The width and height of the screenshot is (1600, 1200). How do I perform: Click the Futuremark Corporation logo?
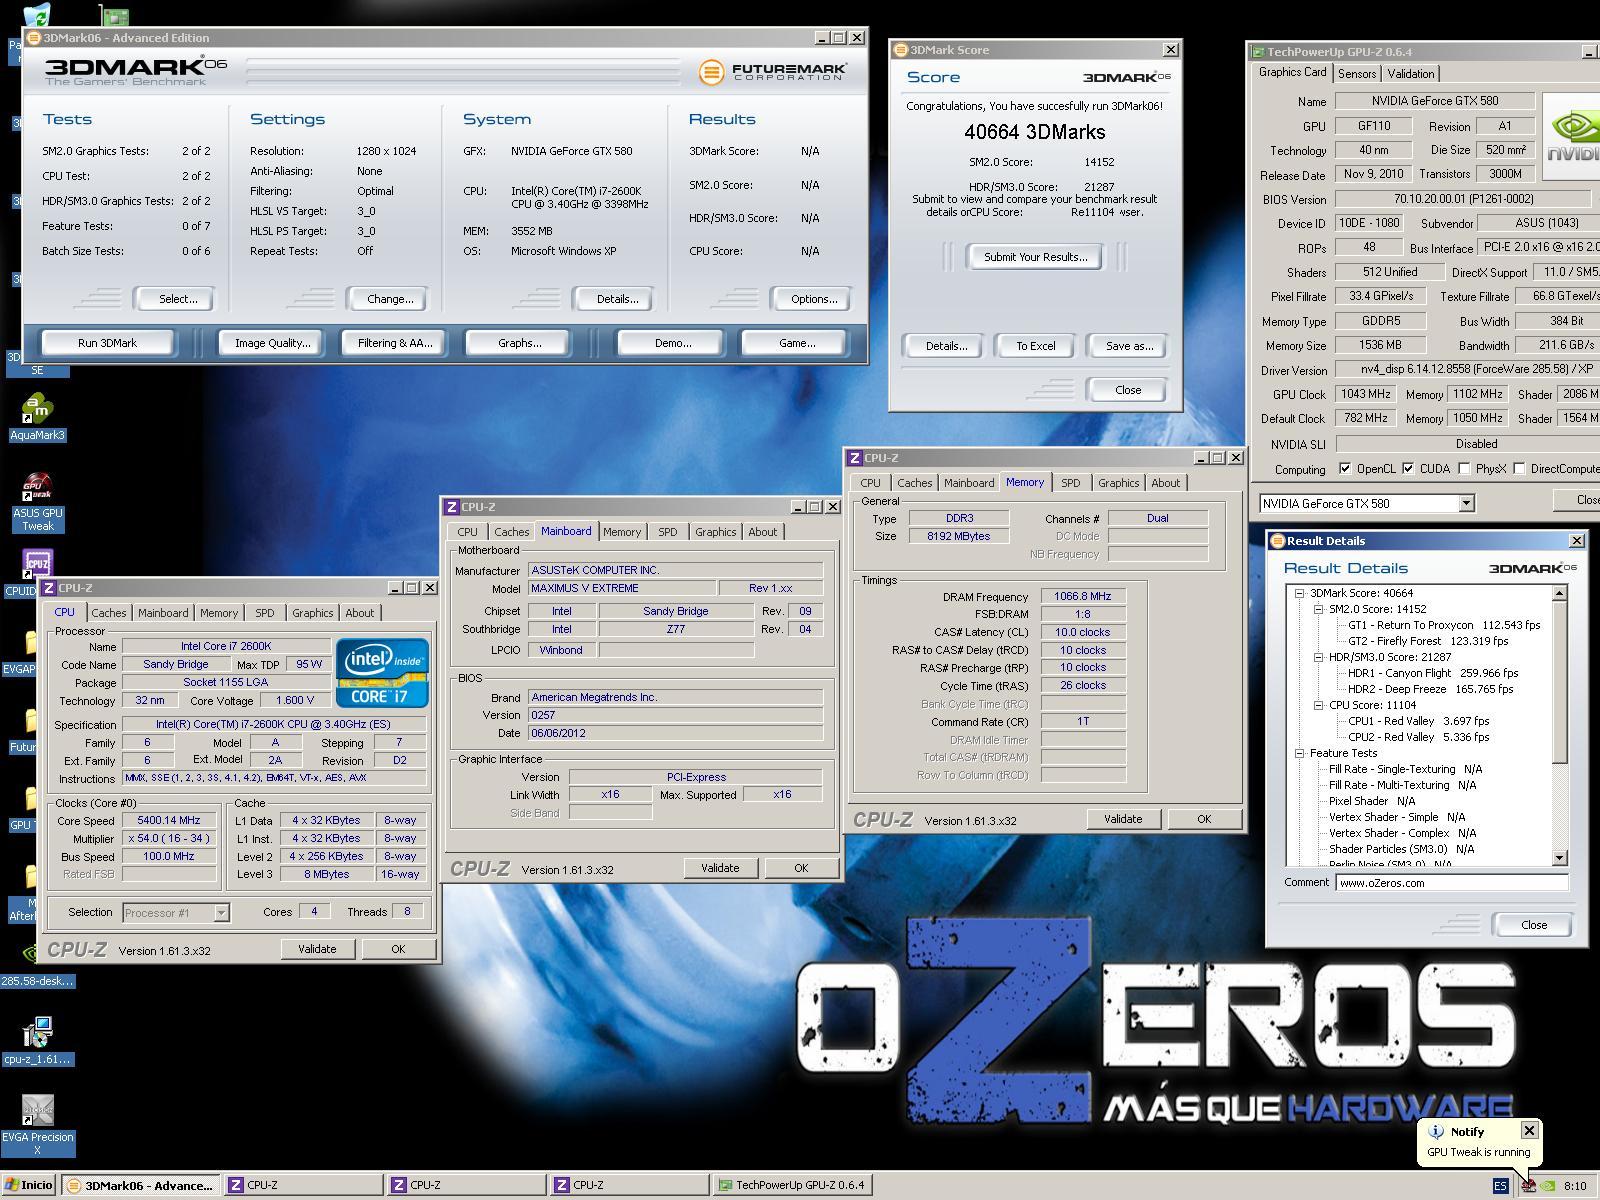pyautogui.click(x=772, y=72)
